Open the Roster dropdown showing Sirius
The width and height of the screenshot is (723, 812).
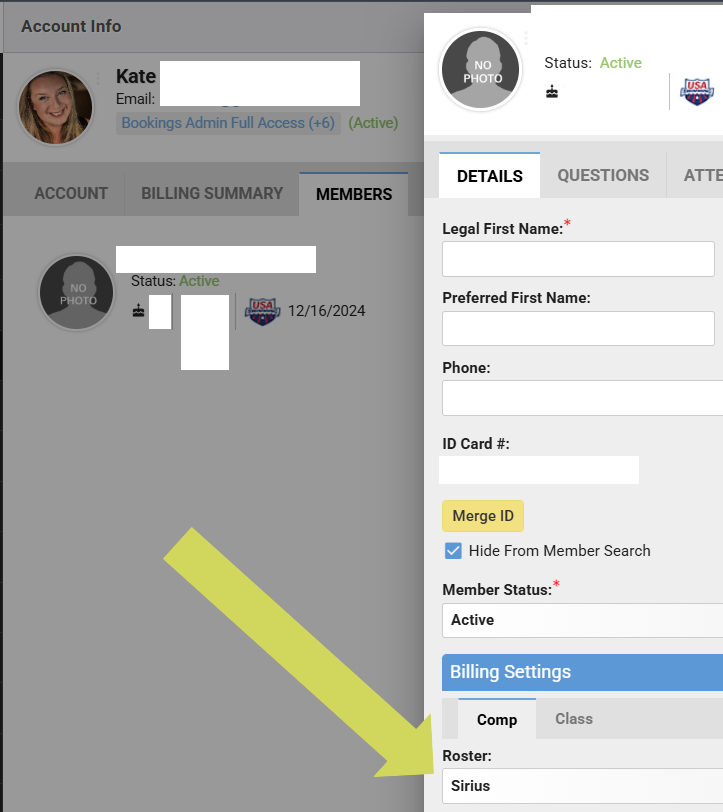click(583, 786)
